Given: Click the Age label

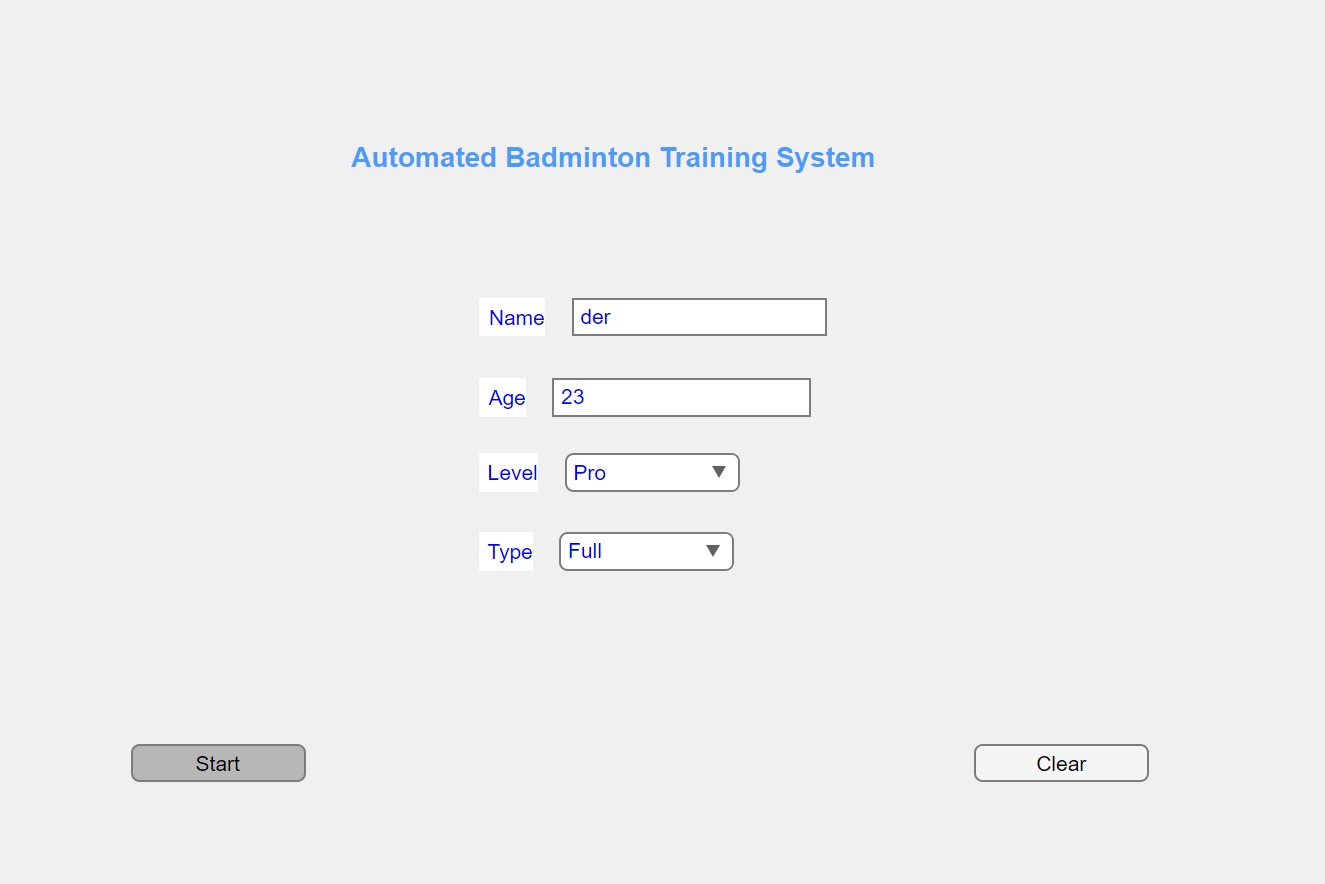Looking at the screenshot, I should coord(506,398).
